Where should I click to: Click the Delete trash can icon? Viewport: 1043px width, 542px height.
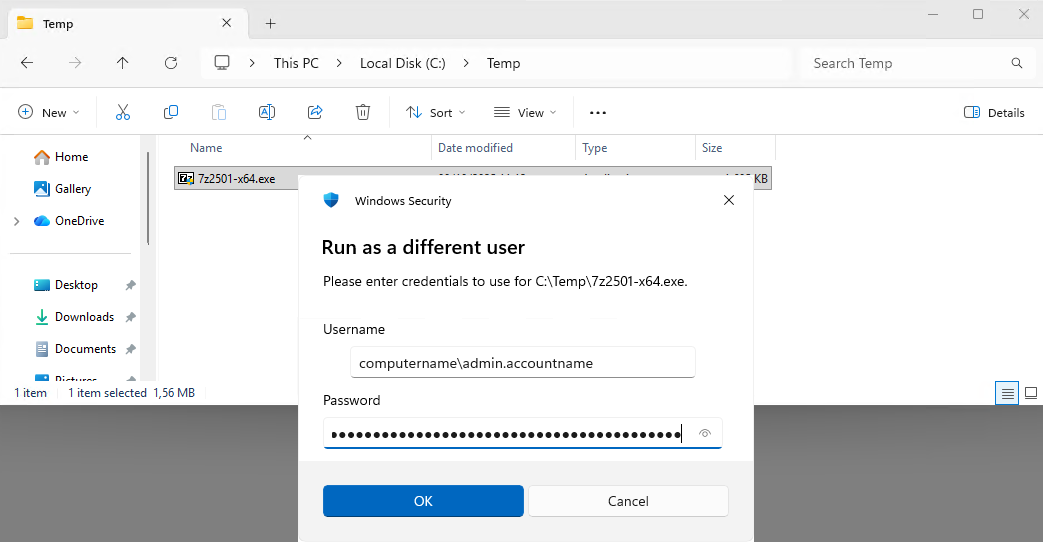[363, 112]
